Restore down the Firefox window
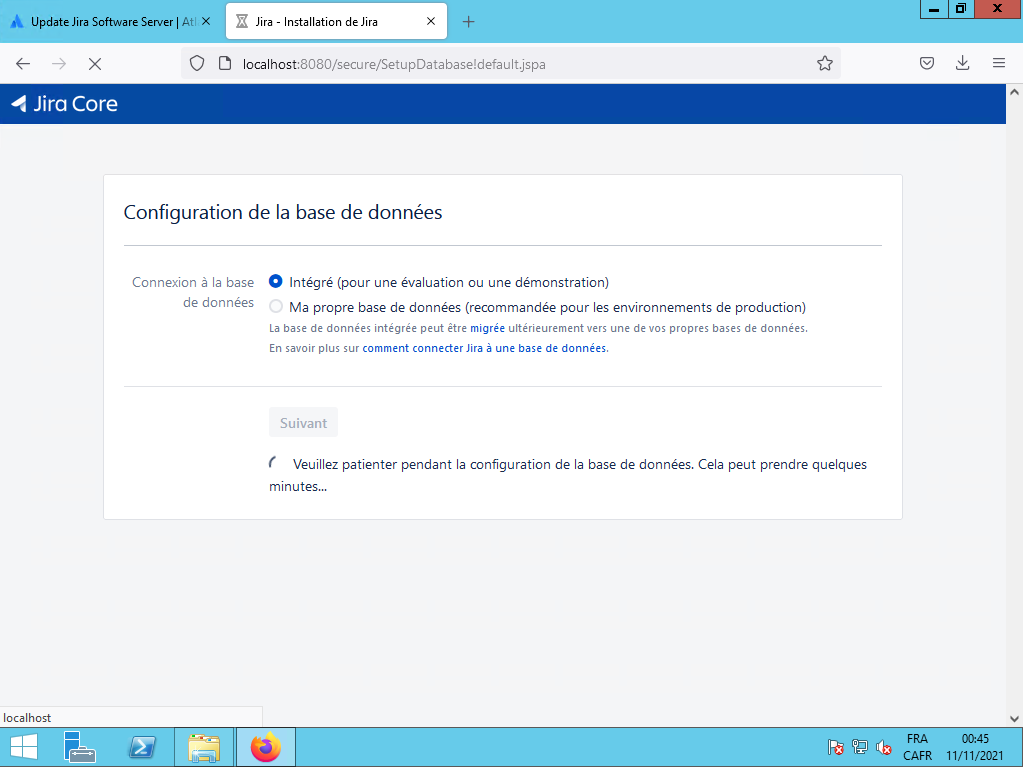The height and width of the screenshot is (767, 1023). click(960, 9)
